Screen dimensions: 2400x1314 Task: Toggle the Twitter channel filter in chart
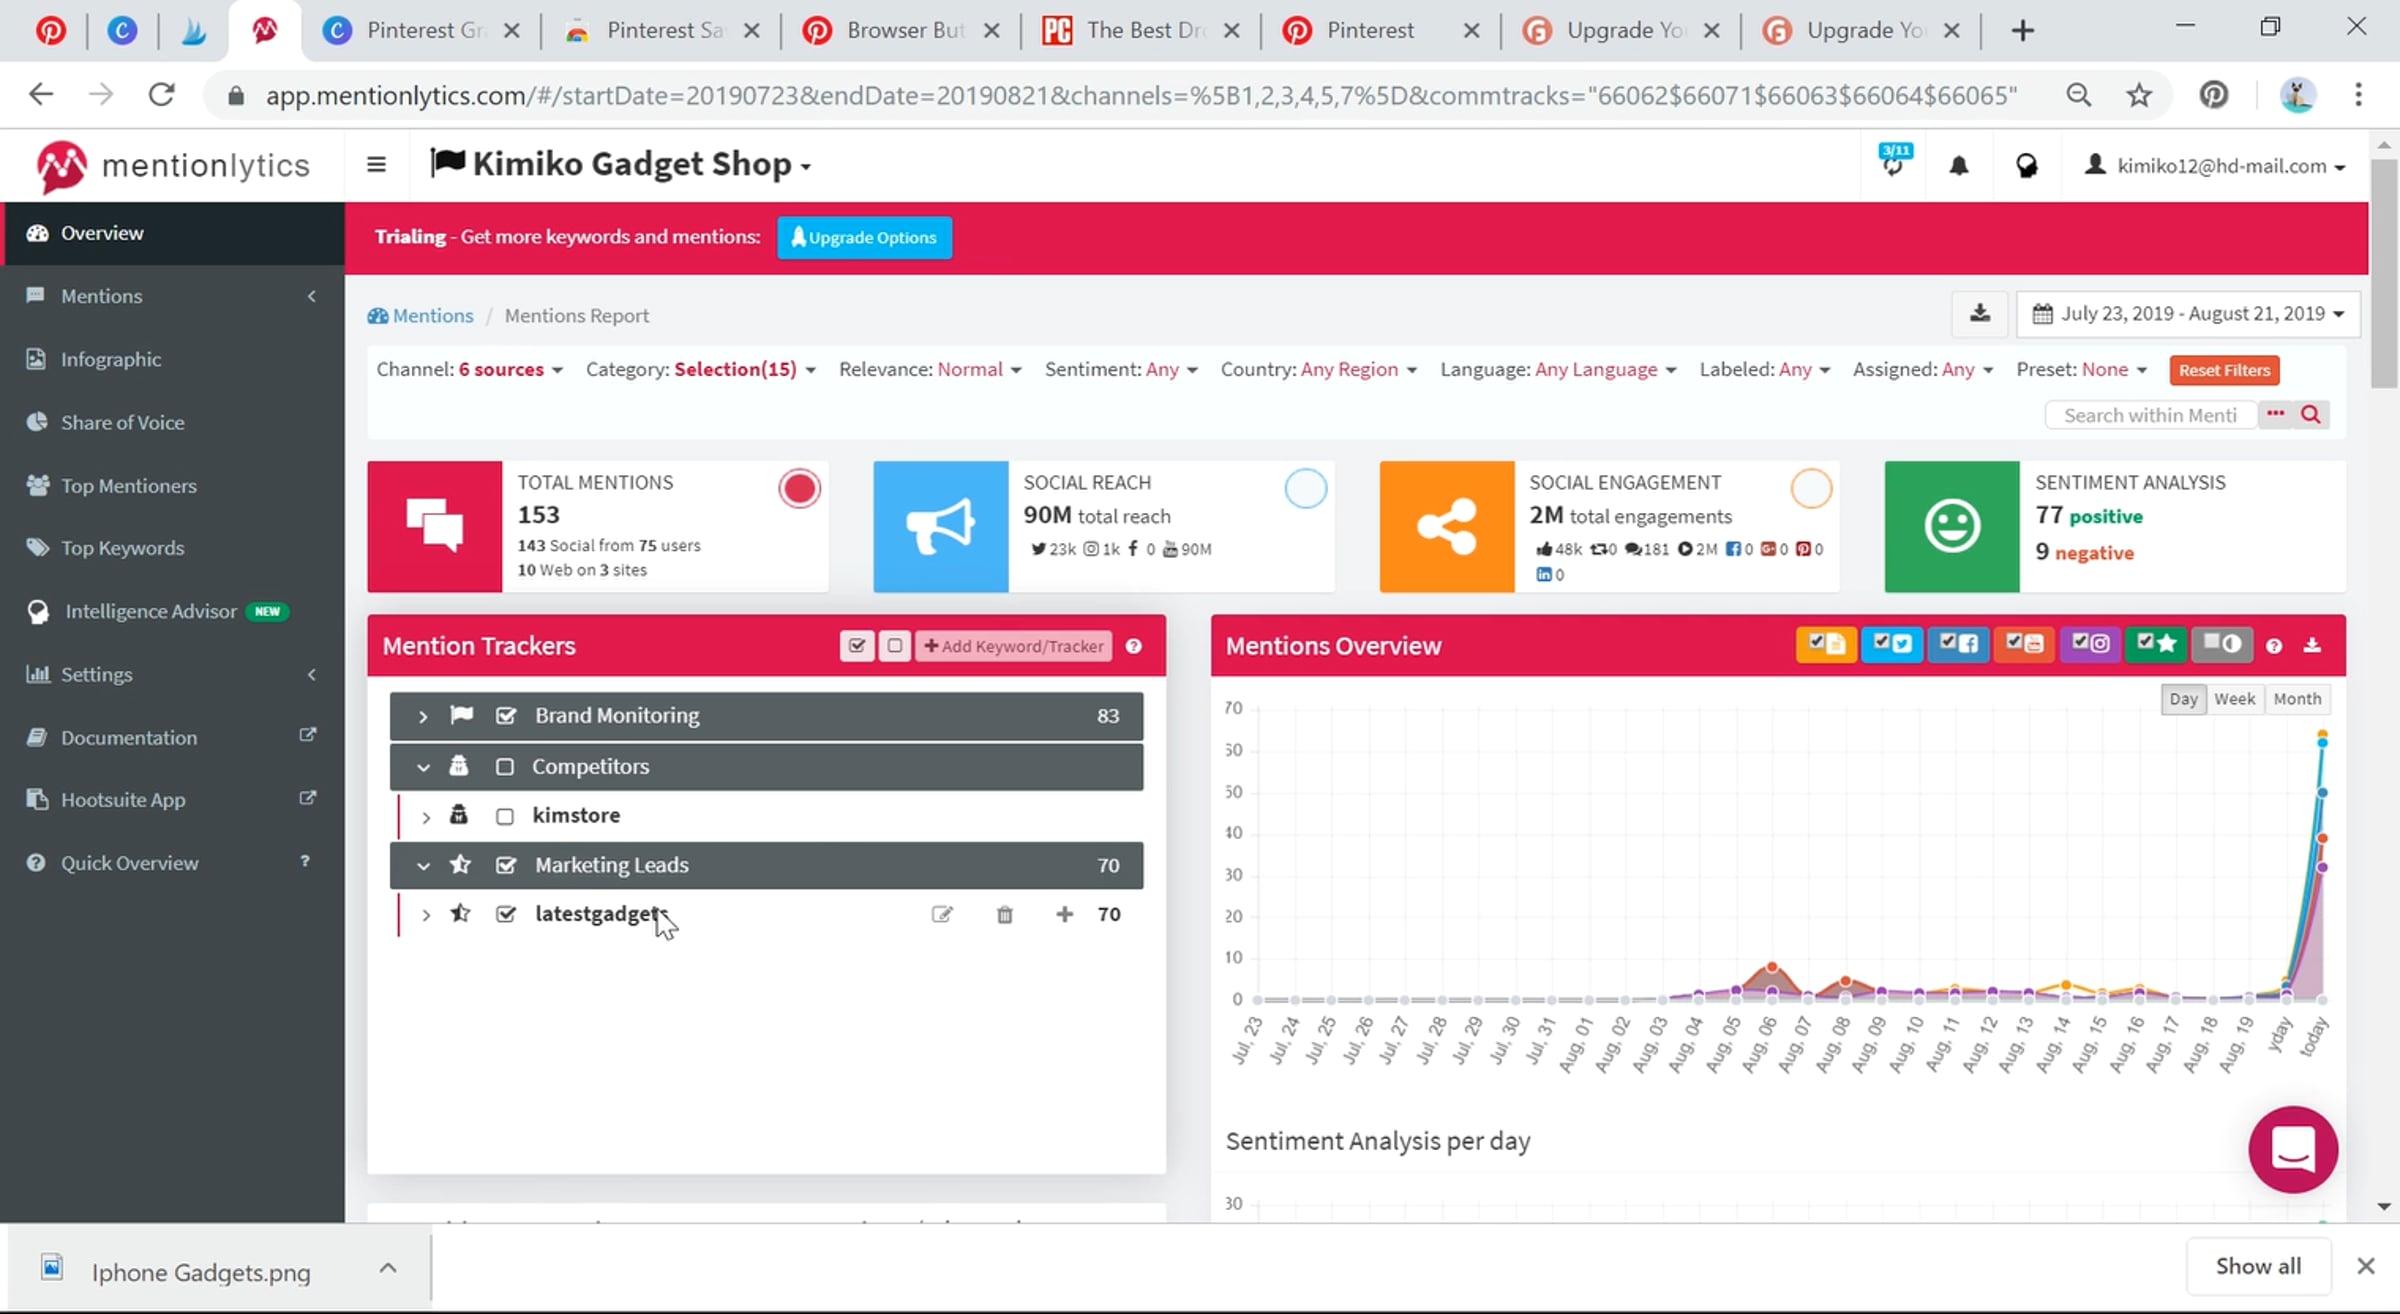coord(1891,645)
